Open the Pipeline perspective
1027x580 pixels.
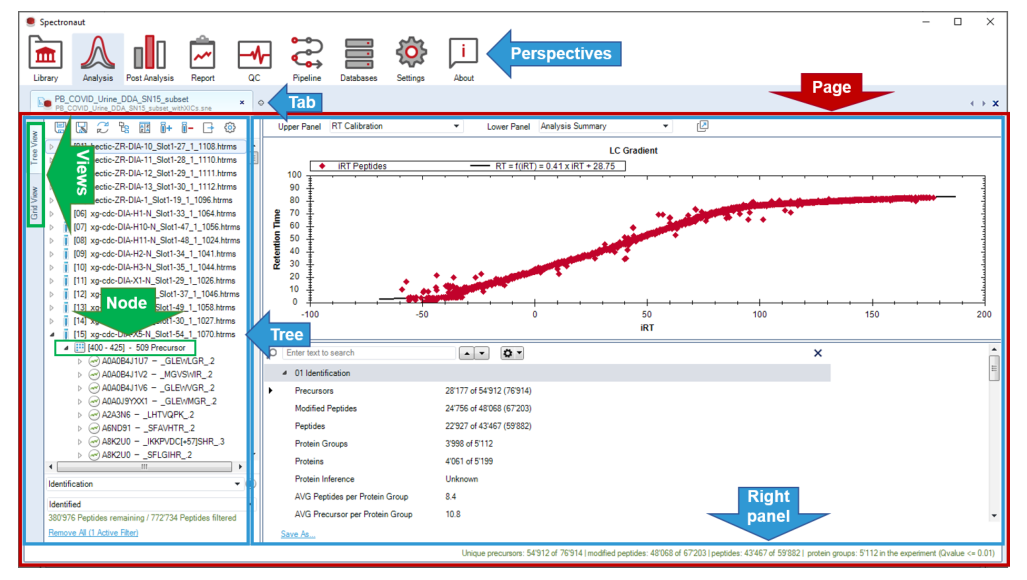tap(307, 60)
